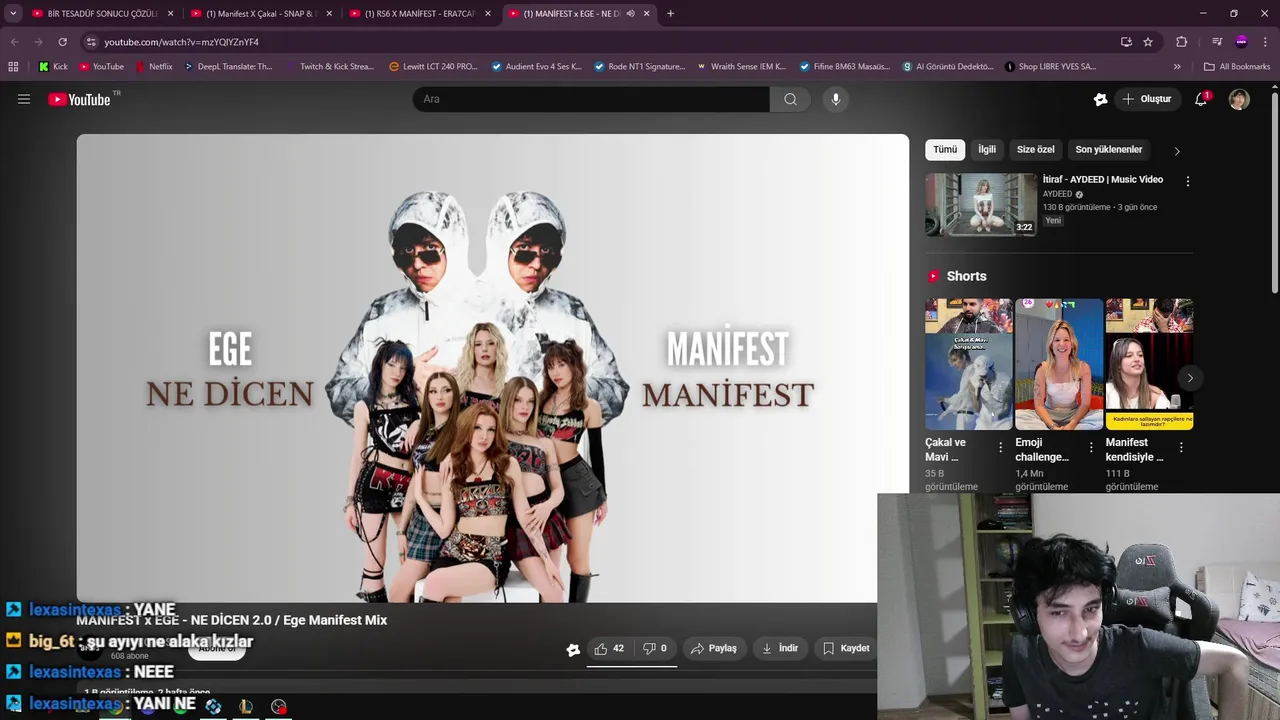Switch to the Manifest X Çakal tab
Screen dimensions: 1280x720
pos(262,14)
